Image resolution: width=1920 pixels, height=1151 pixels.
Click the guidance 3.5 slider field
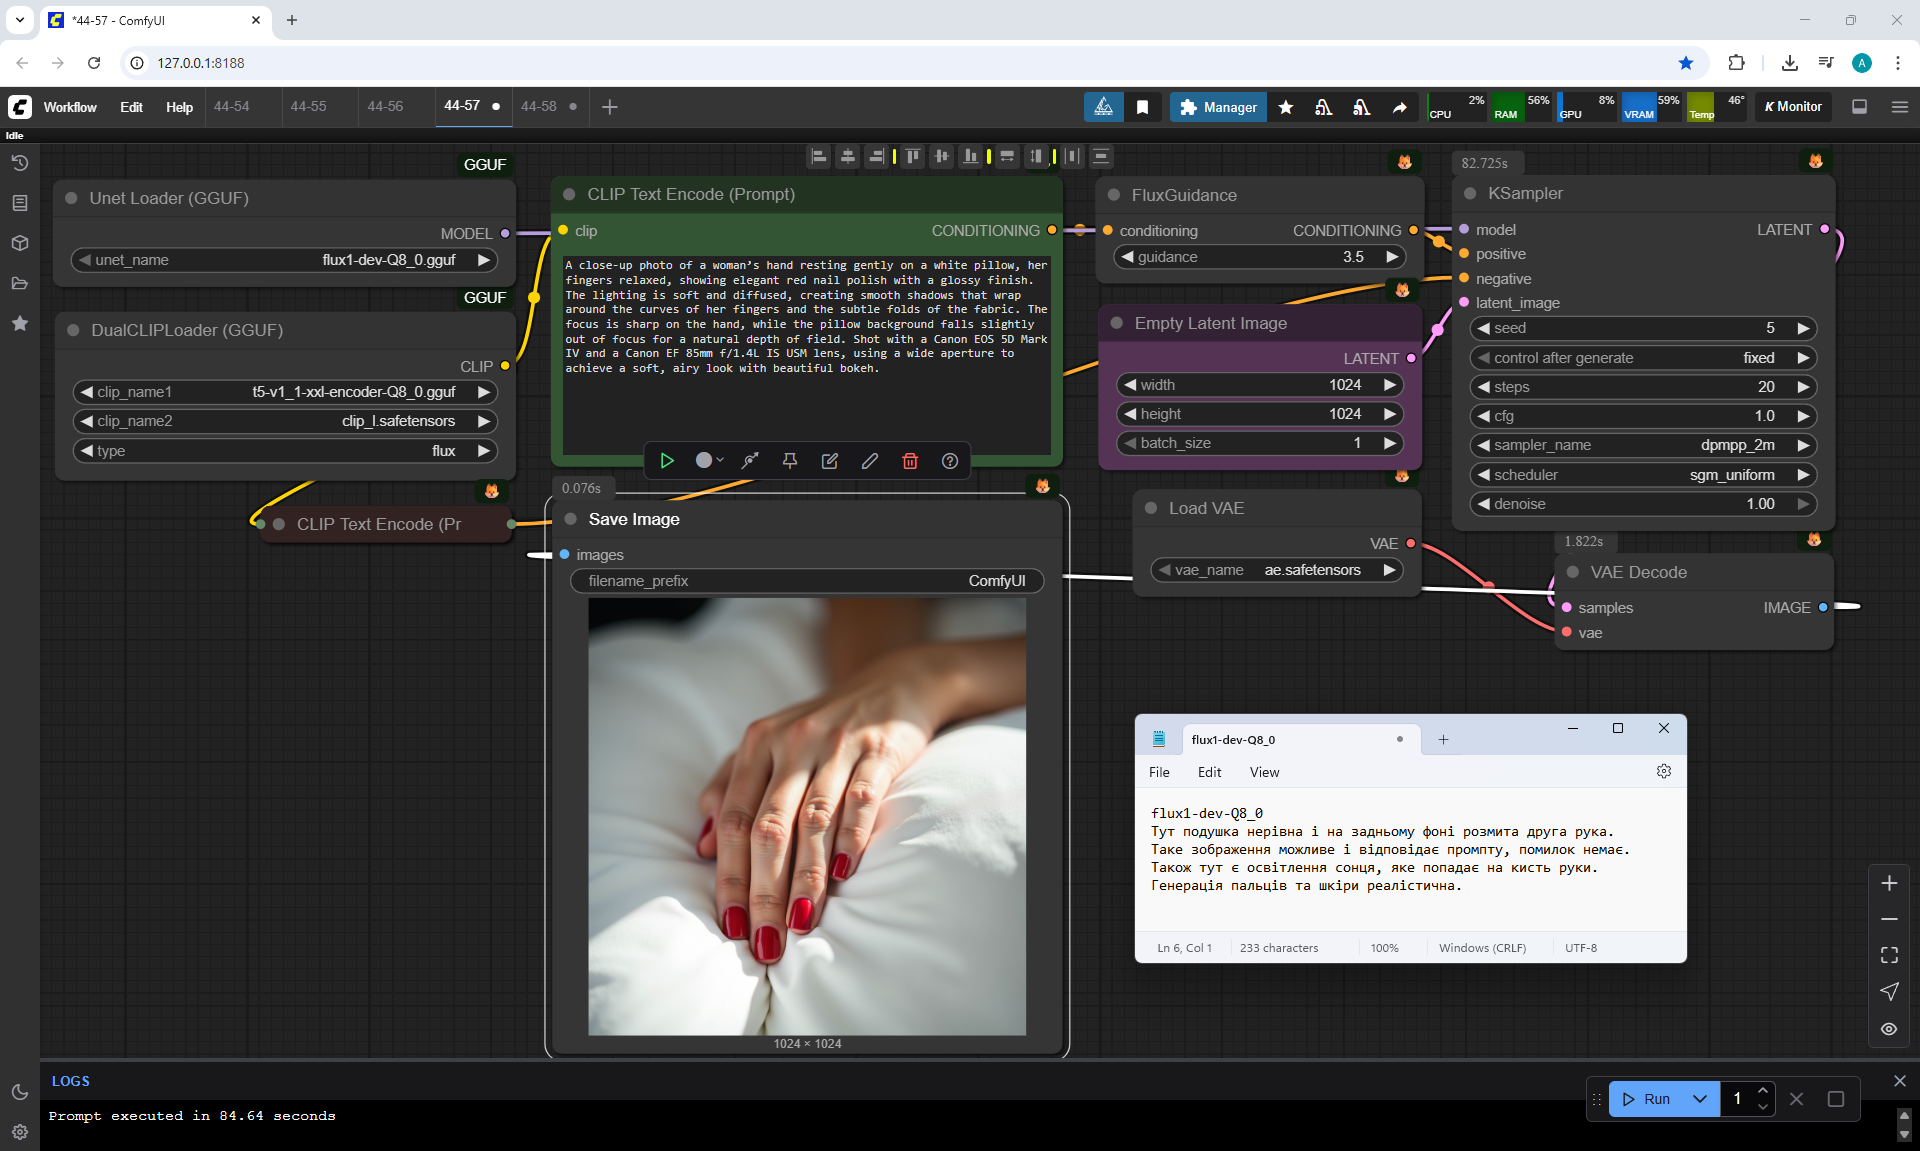1259,257
